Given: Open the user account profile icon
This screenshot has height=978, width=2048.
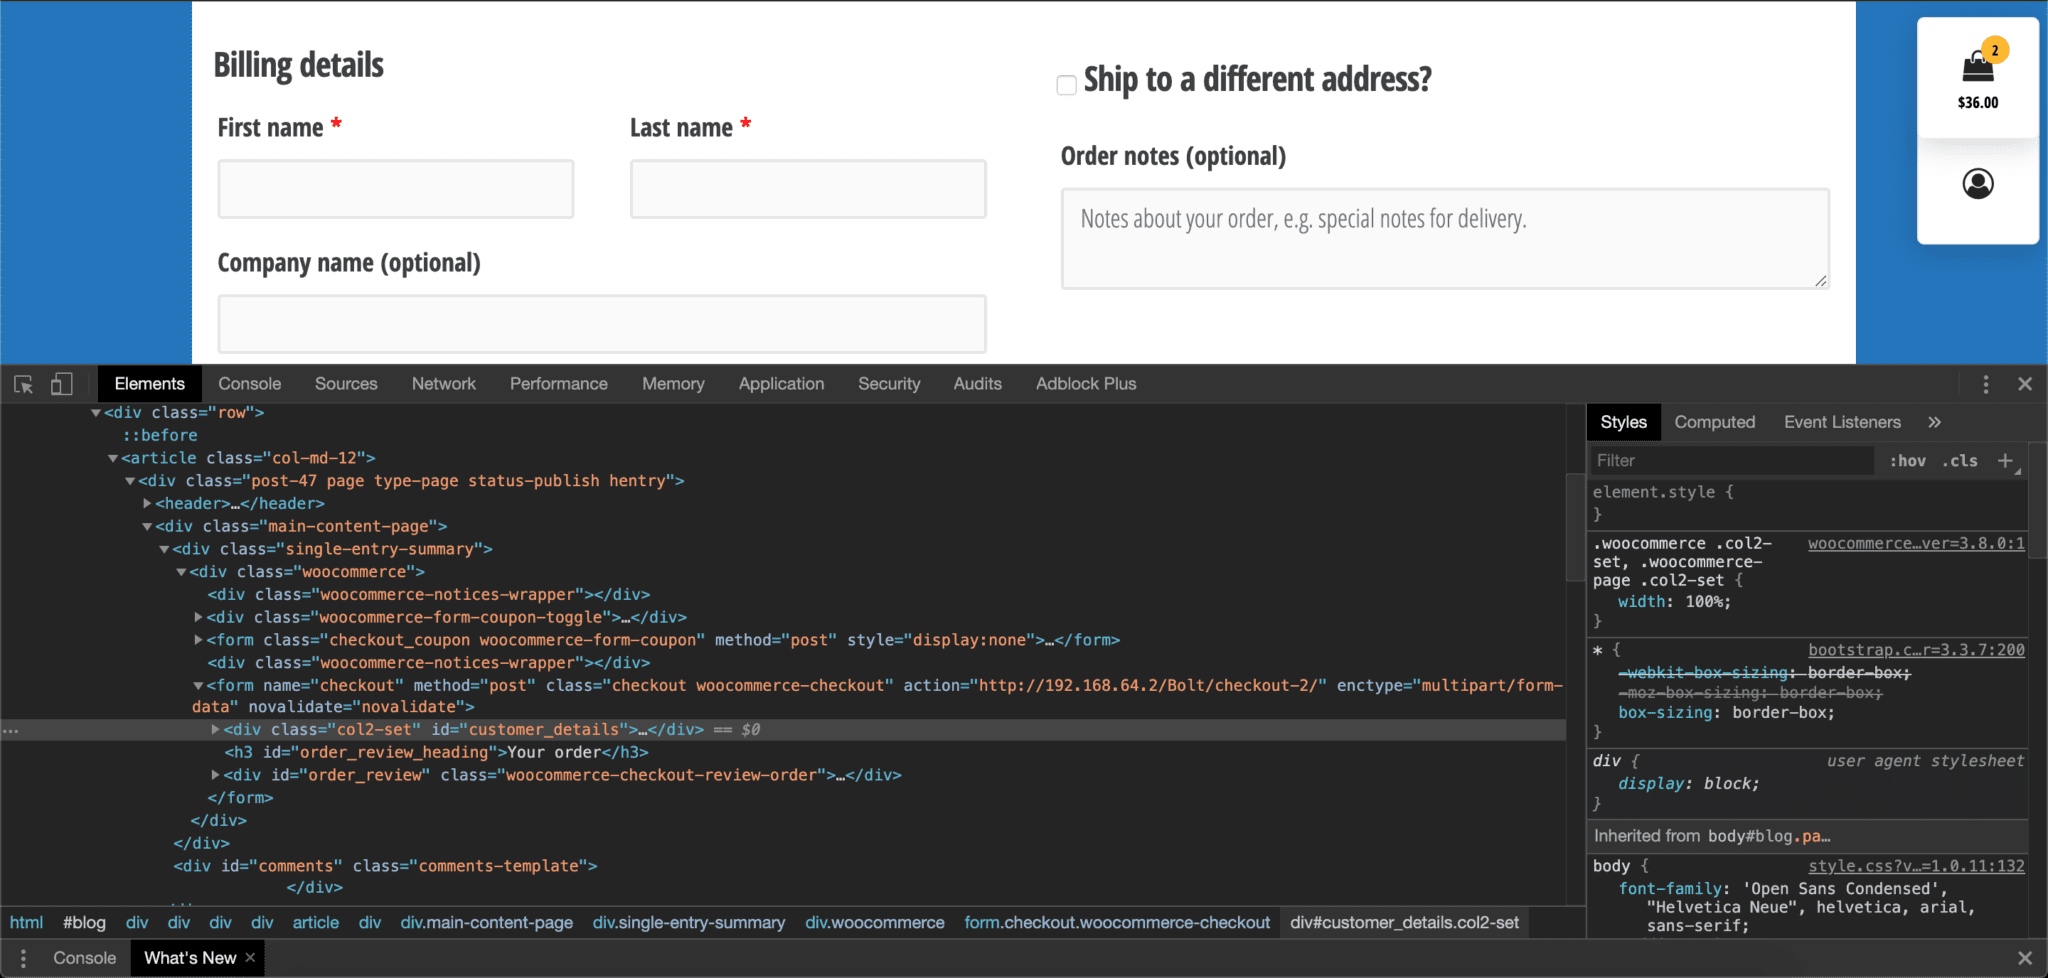Looking at the screenshot, I should [1978, 184].
